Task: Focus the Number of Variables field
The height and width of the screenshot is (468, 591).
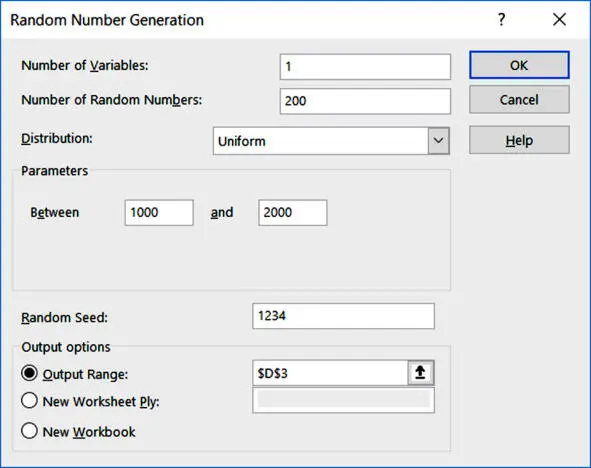Action: pos(365,67)
